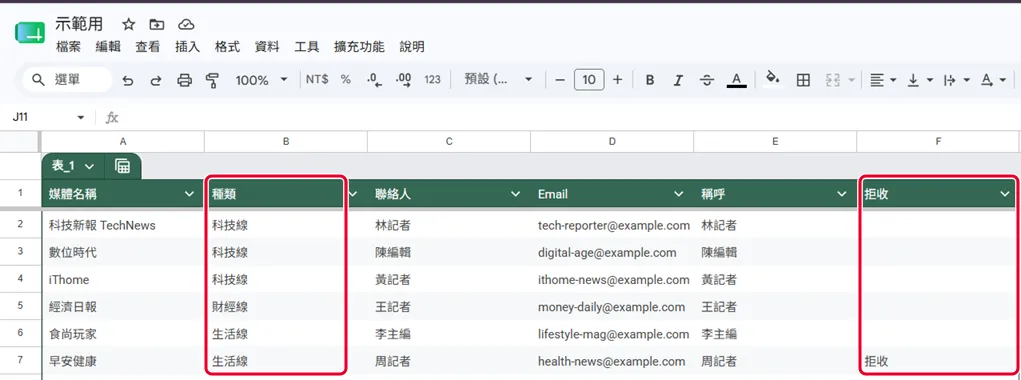The width and height of the screenshot is (1021, 380).
Task: Open the borders tool
Action: tap(804, 80)
